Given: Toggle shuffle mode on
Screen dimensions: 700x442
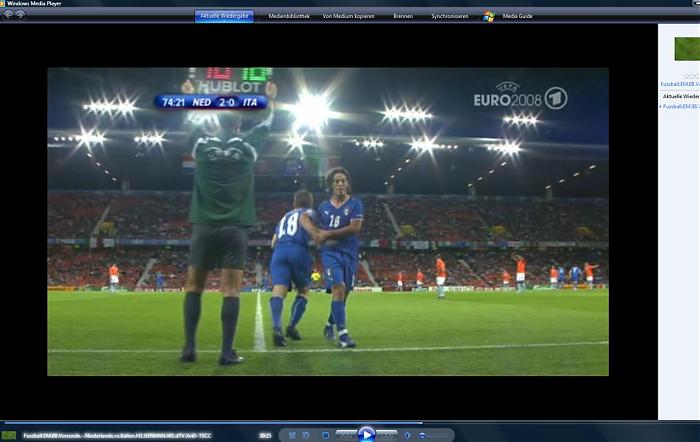Looking at the screenshot, I should [292, 435].
